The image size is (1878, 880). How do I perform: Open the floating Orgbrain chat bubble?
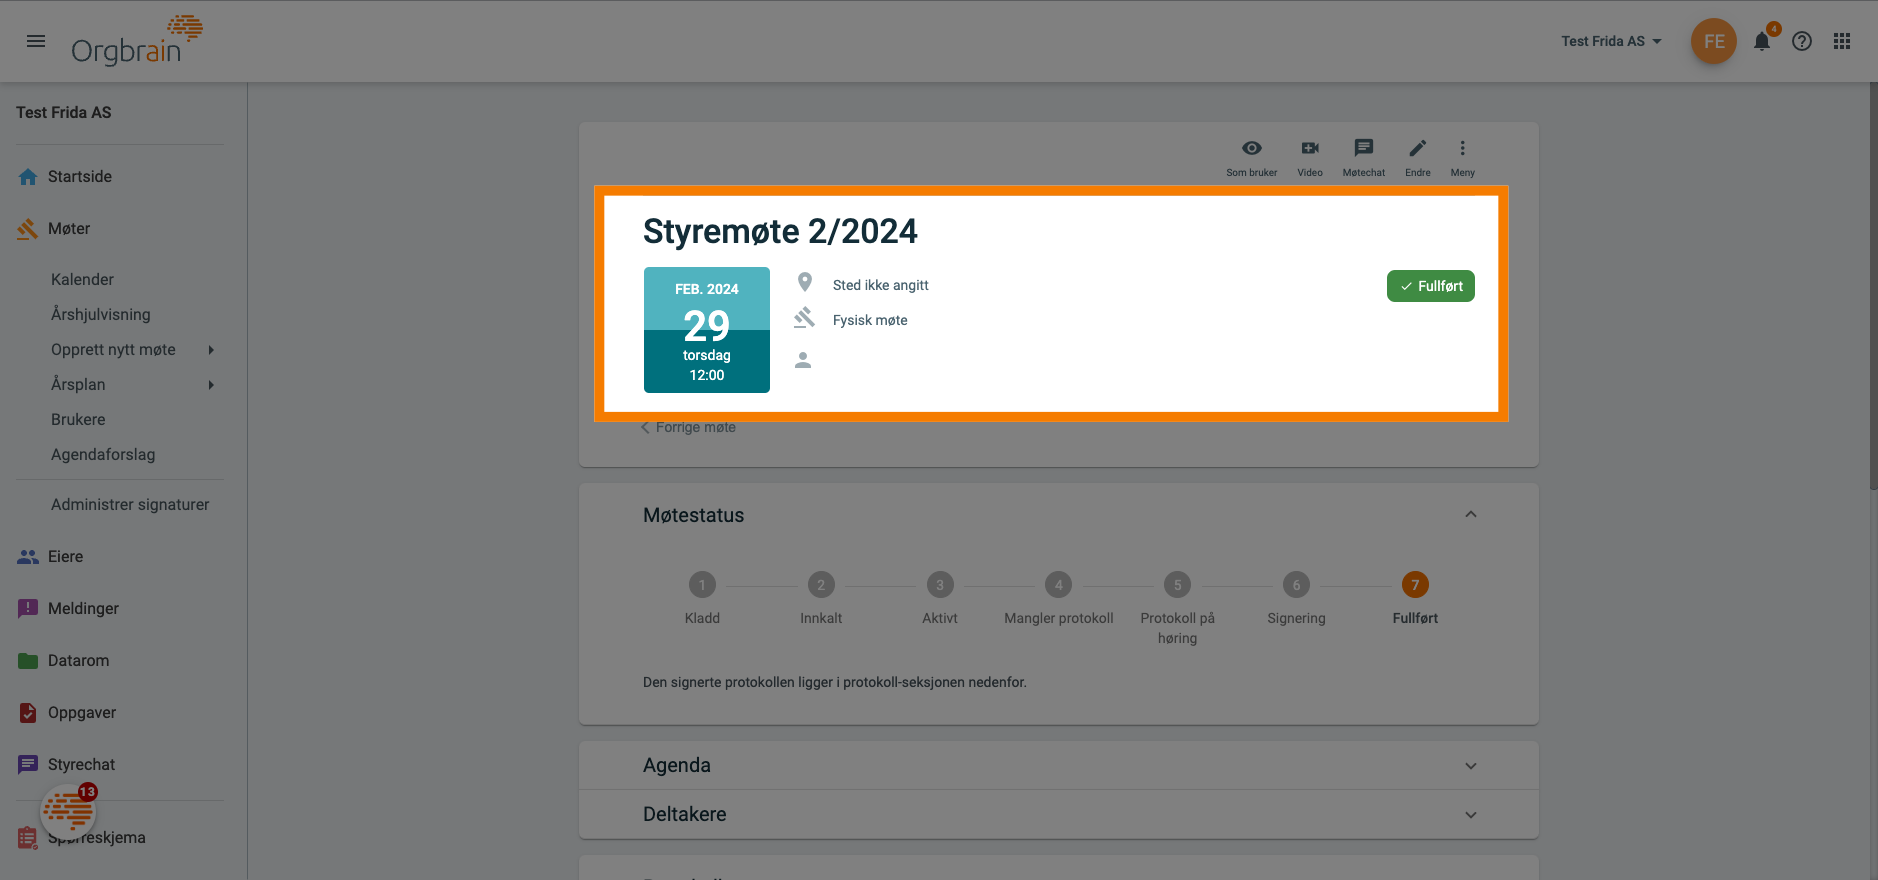68,811
